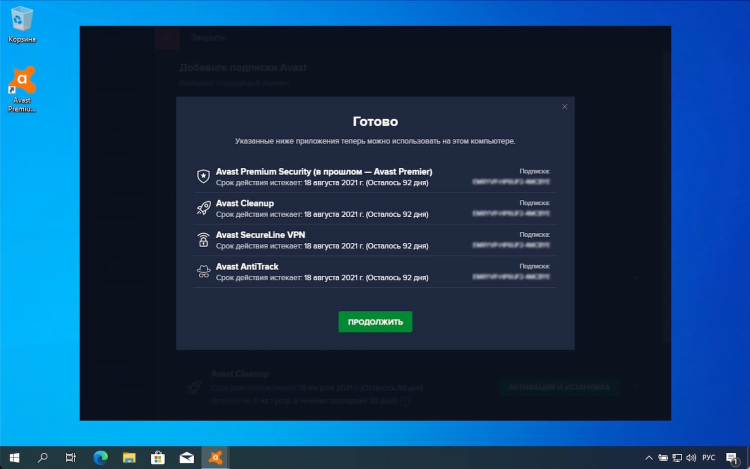Click the volume speaker tray icon
The width and height of the screenshot is (750, 469).
pos(691,458)
